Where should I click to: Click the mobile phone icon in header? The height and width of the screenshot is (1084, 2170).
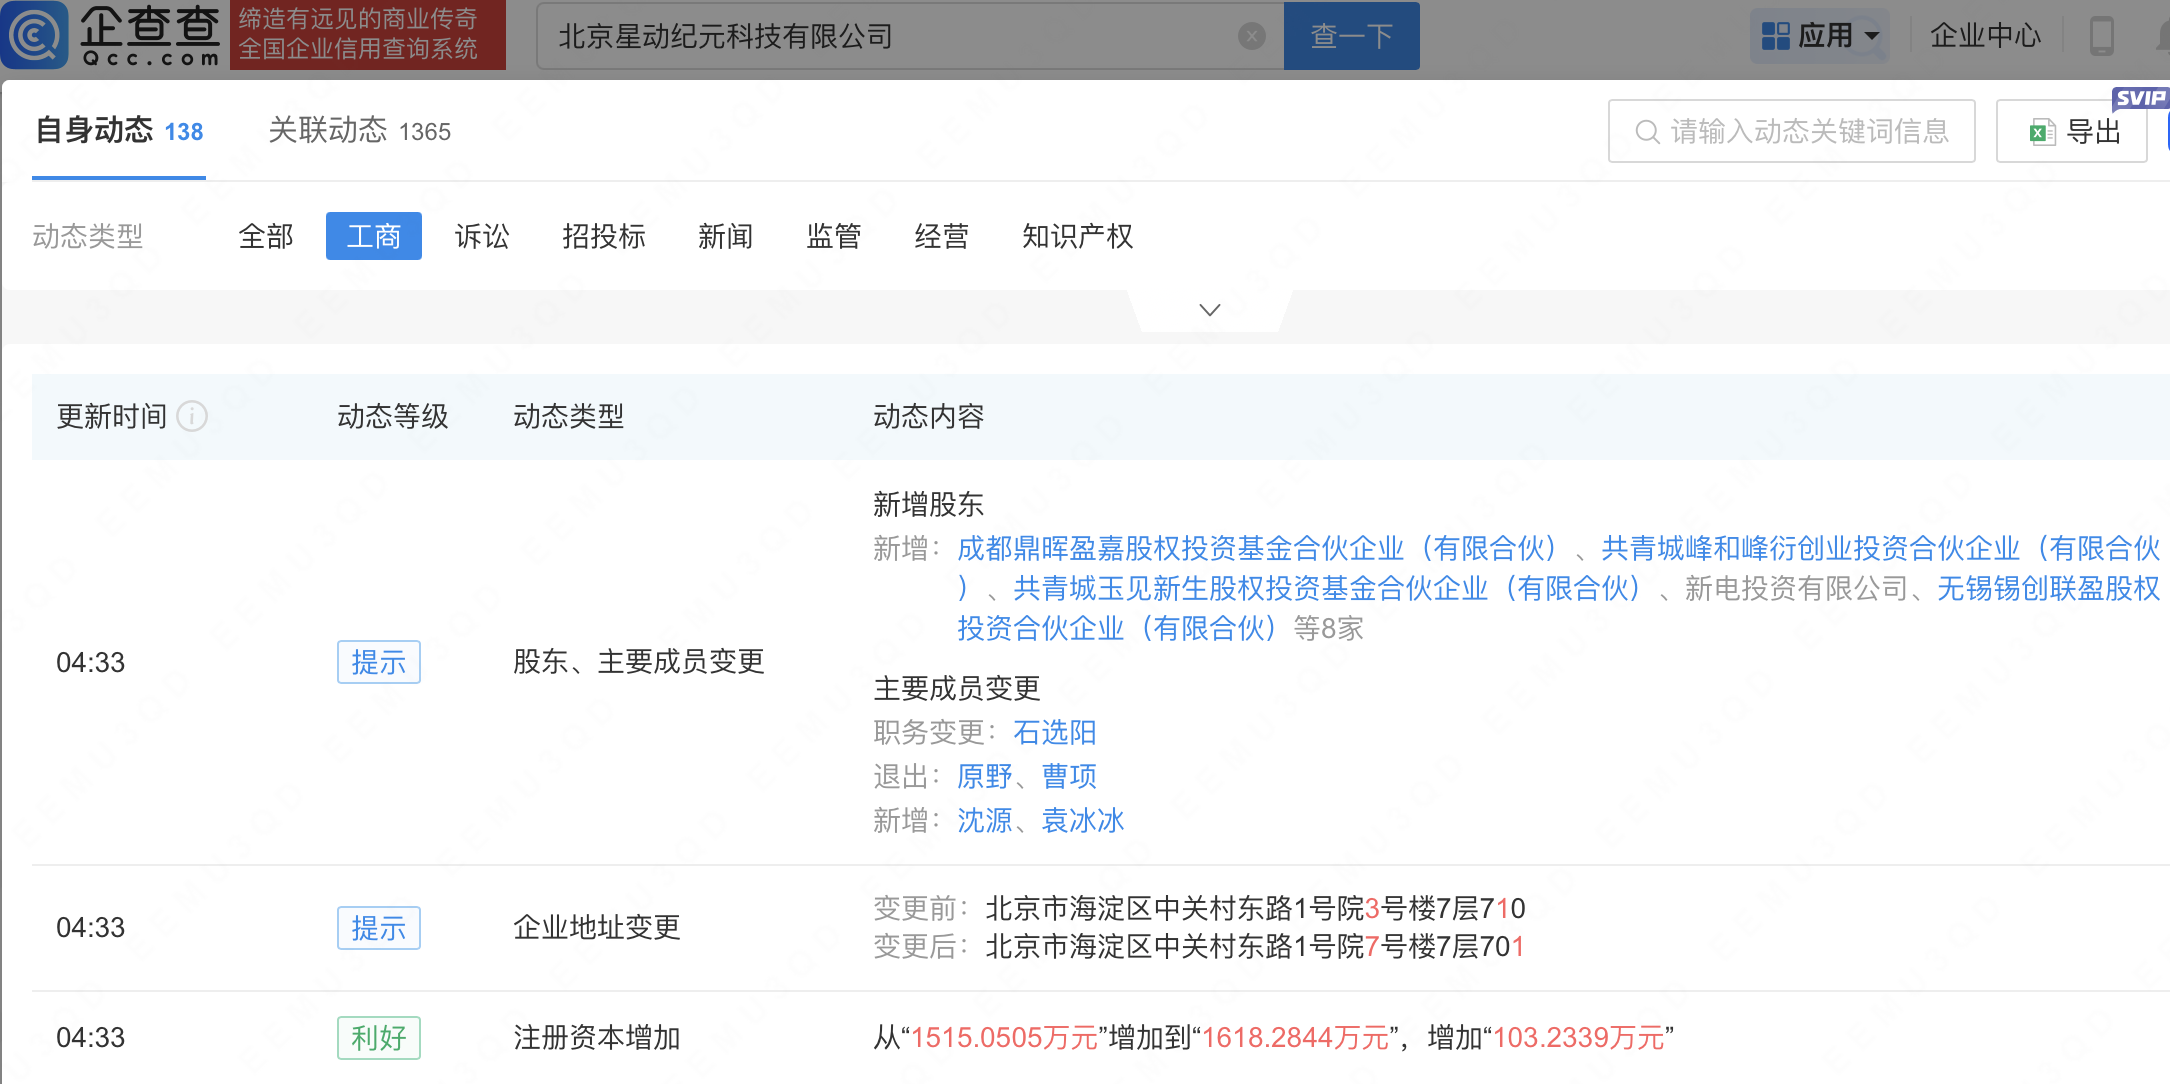point(2101,36)
